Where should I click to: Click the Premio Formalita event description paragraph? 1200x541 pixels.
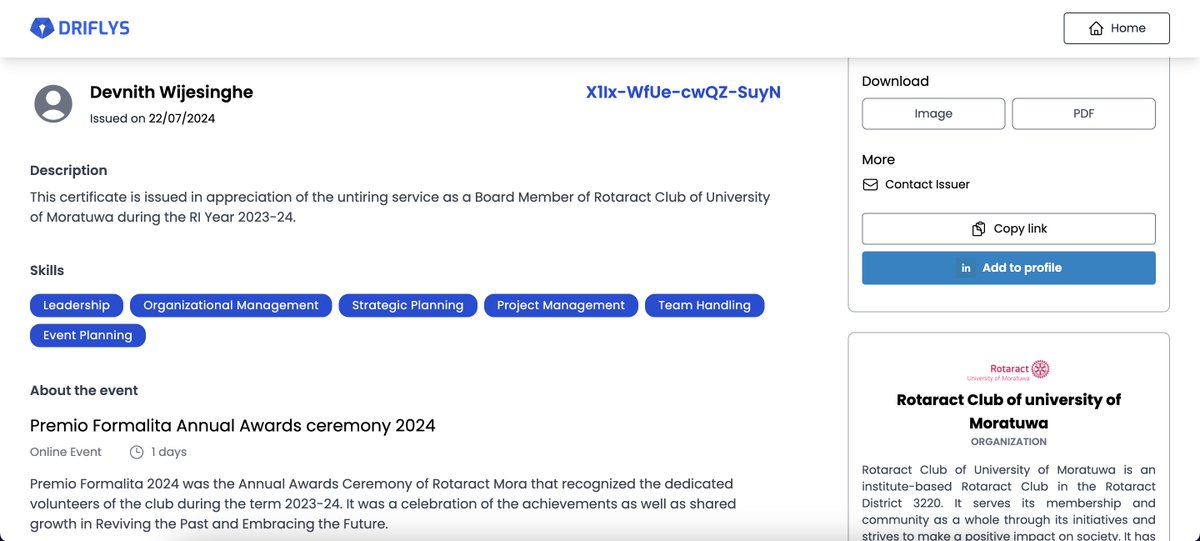coord(383,503)
